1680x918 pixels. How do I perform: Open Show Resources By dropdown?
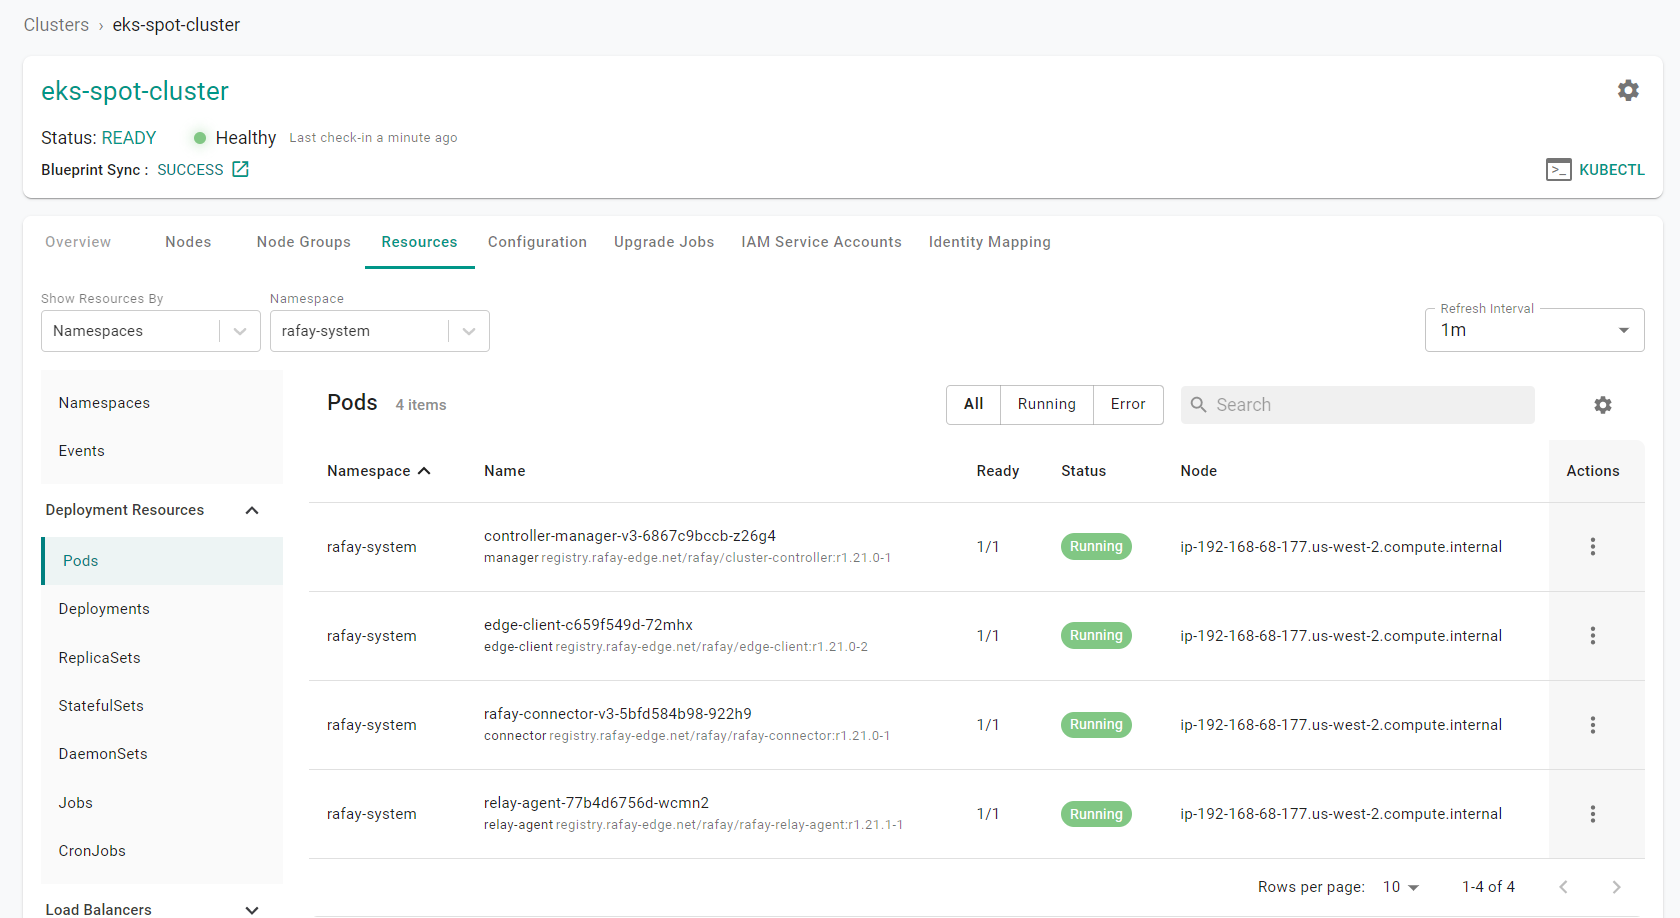pos(151,331)
